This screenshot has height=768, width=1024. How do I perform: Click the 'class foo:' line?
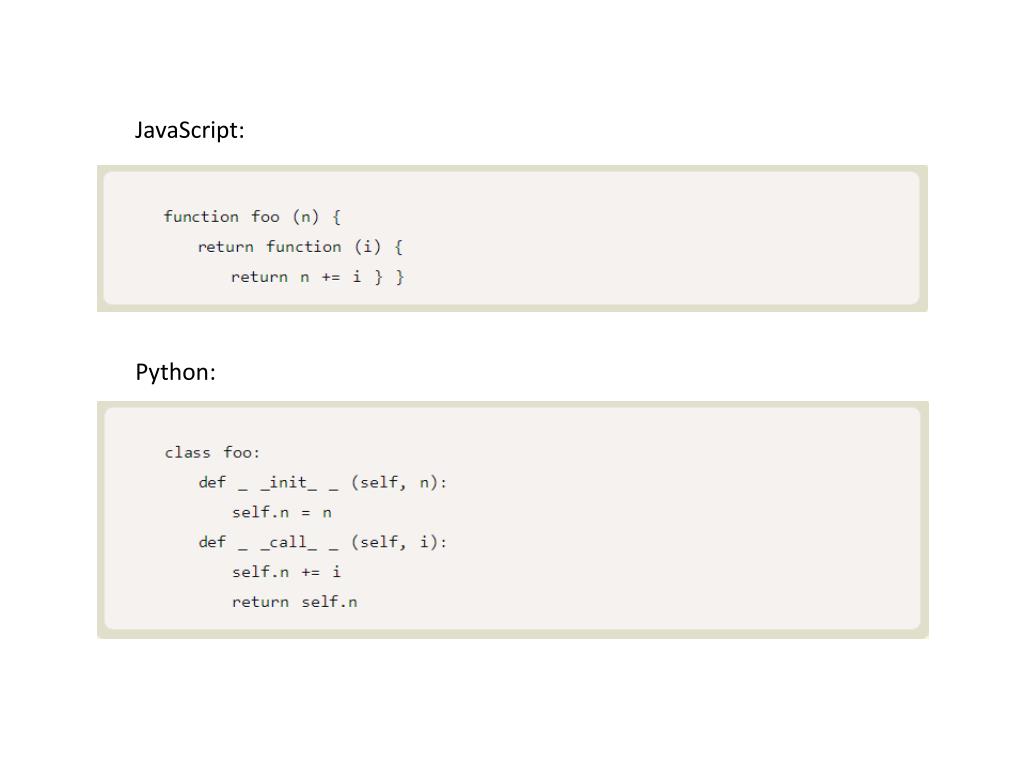[x=212, y=453]
